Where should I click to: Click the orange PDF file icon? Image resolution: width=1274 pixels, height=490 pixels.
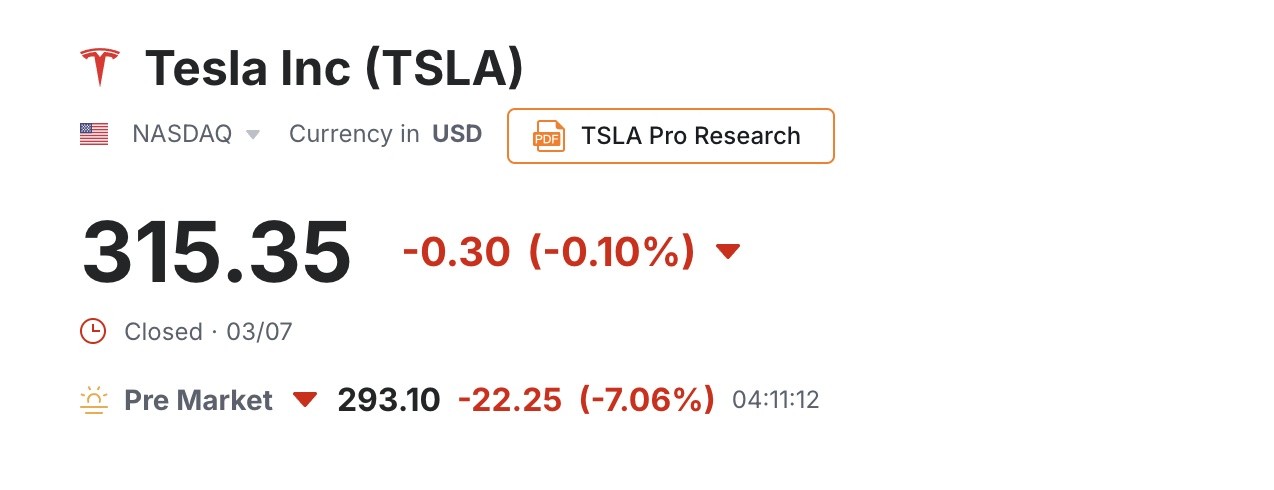pos(548,136)
